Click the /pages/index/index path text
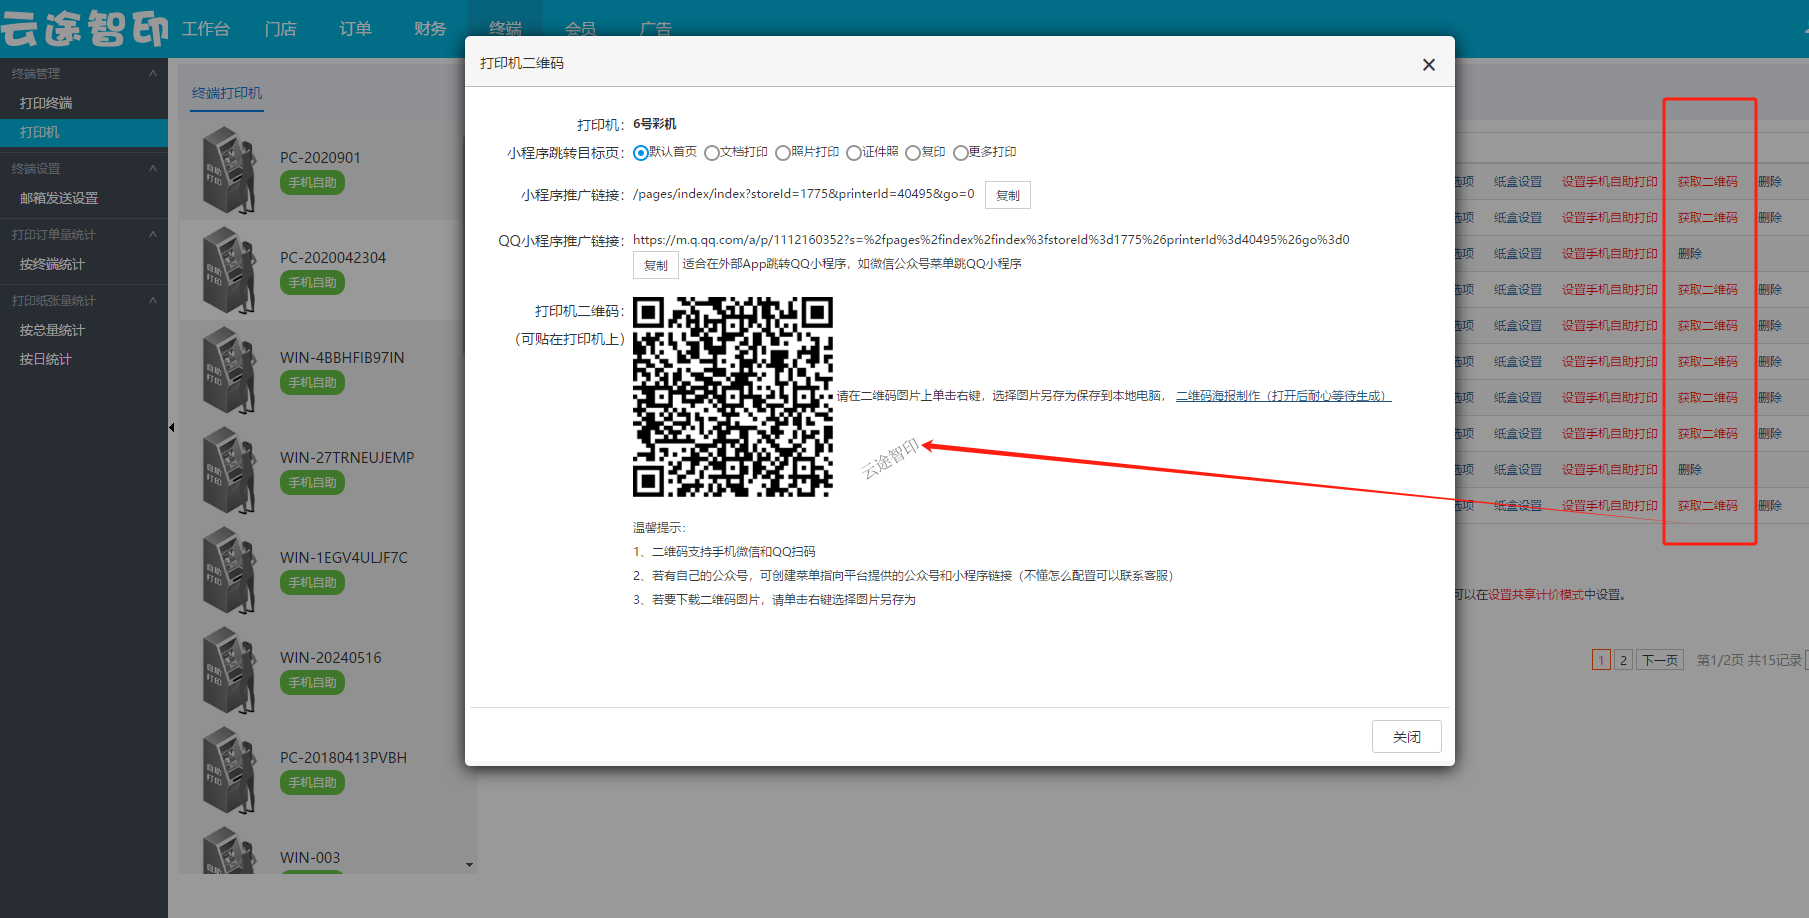This screenshot has height=918, width=1809. point(803,194)
